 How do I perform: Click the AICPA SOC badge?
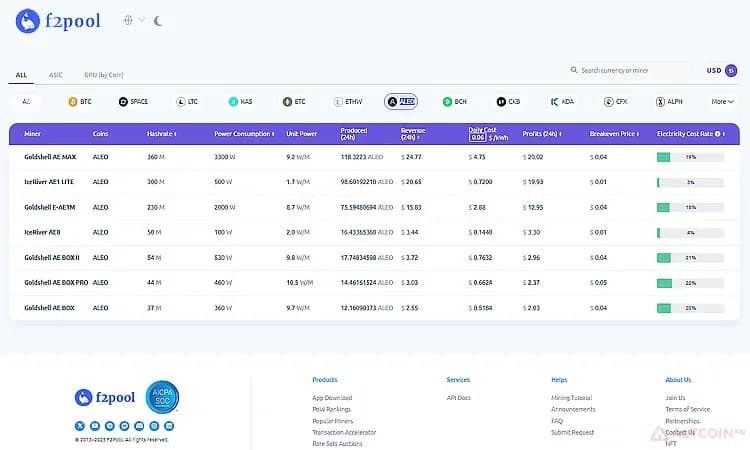click(162, 397)
